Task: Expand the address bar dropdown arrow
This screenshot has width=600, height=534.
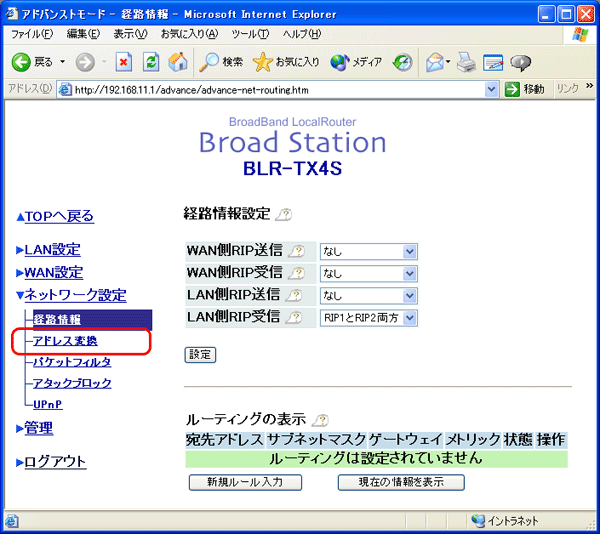Action: coord(491,90)
